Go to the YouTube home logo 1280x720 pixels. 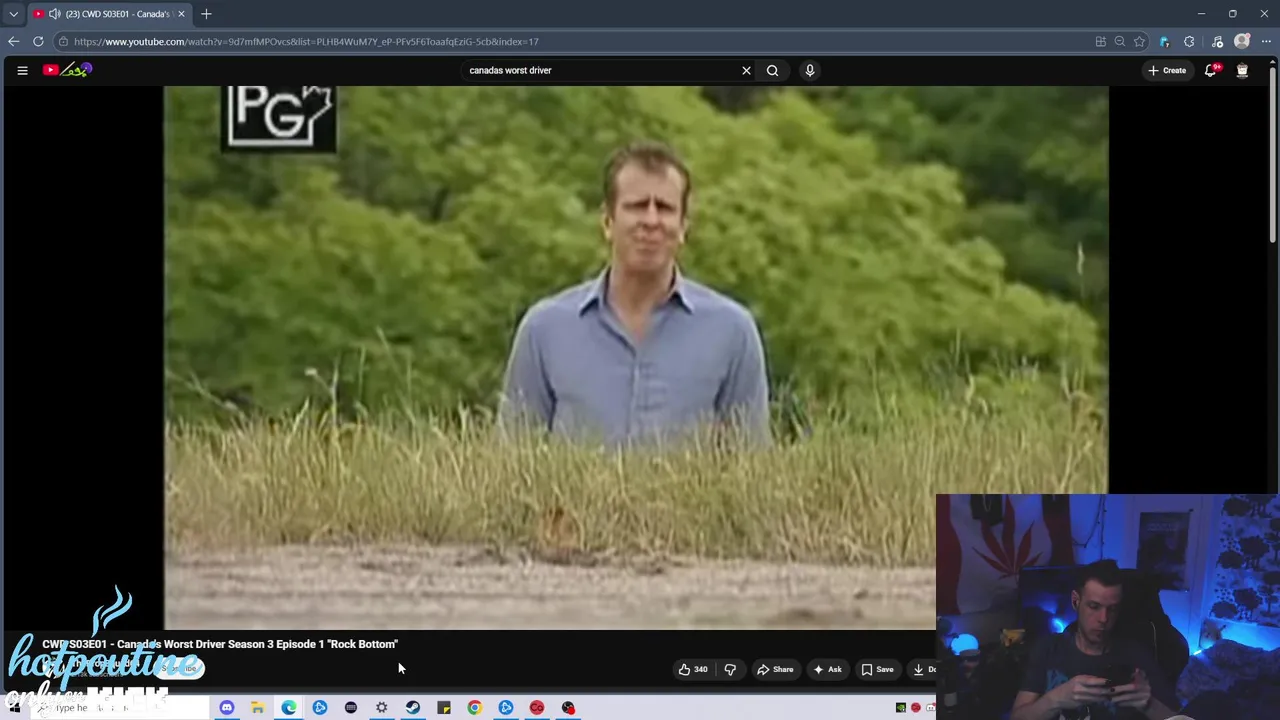[67, 70]
